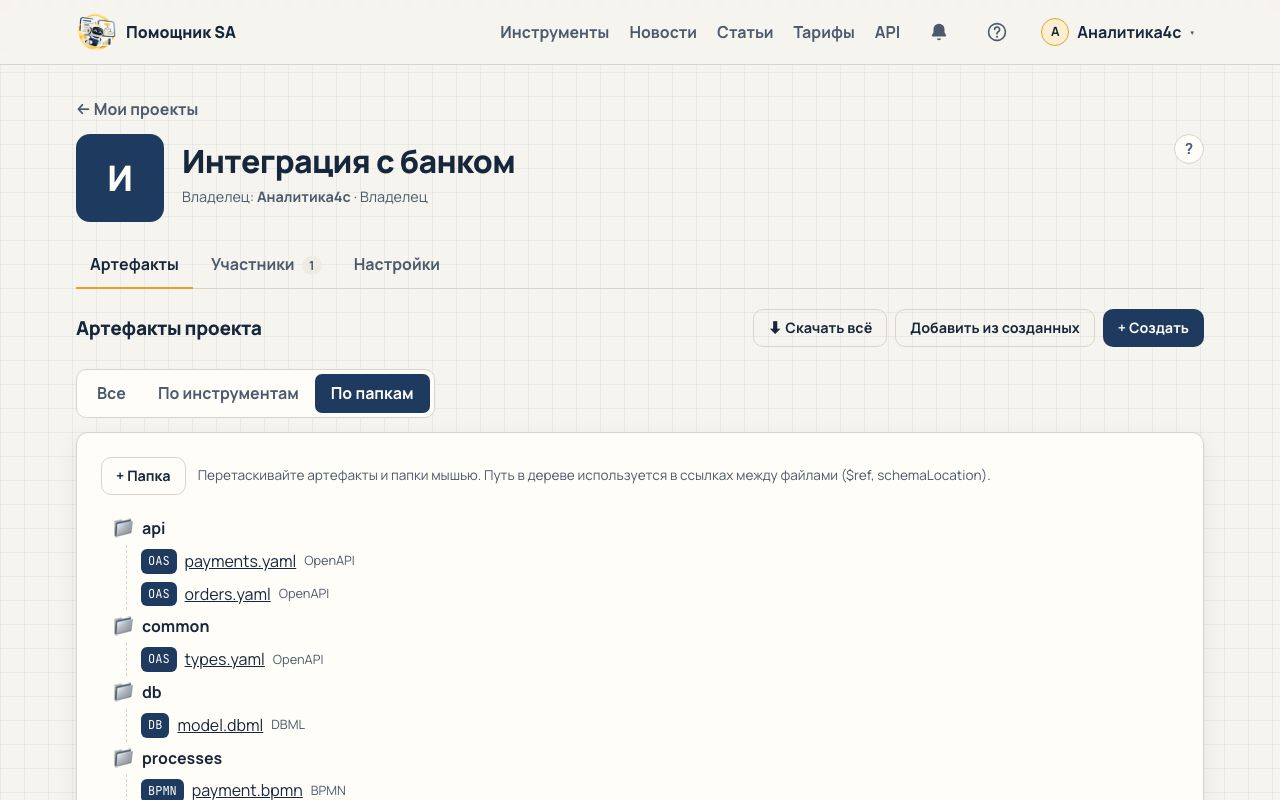This screenshot has width=1280, height=800.
Task: Click the common folder icon
Action: click(x=123, y=626)
